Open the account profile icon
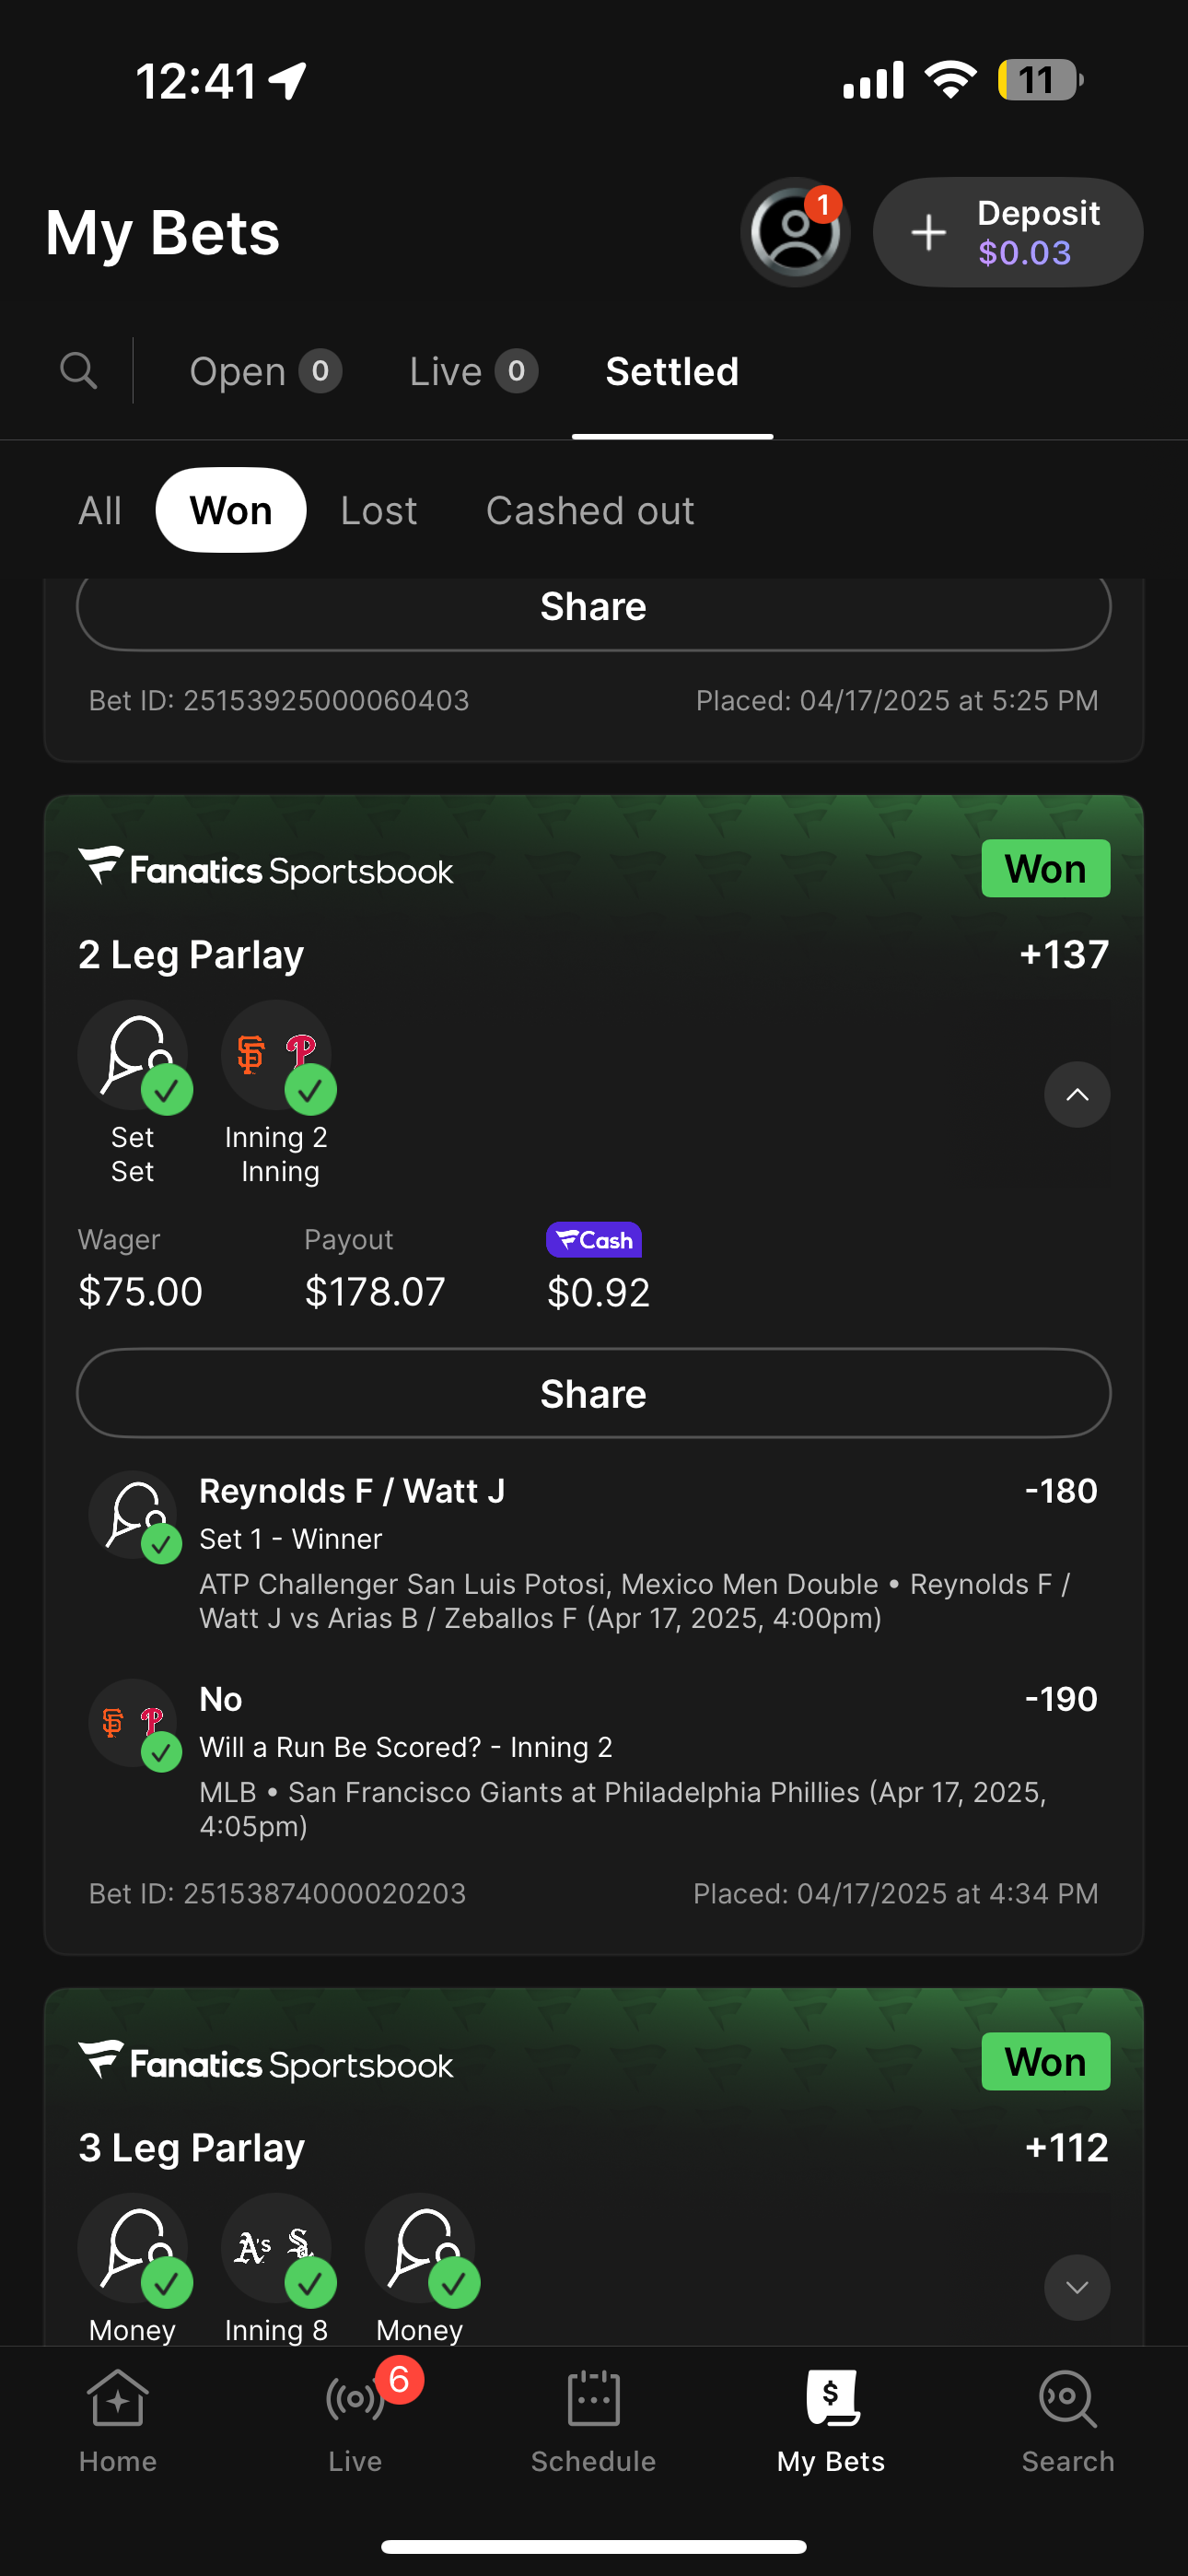This screenshot has width=1188, height=2576. click(795, 232)
